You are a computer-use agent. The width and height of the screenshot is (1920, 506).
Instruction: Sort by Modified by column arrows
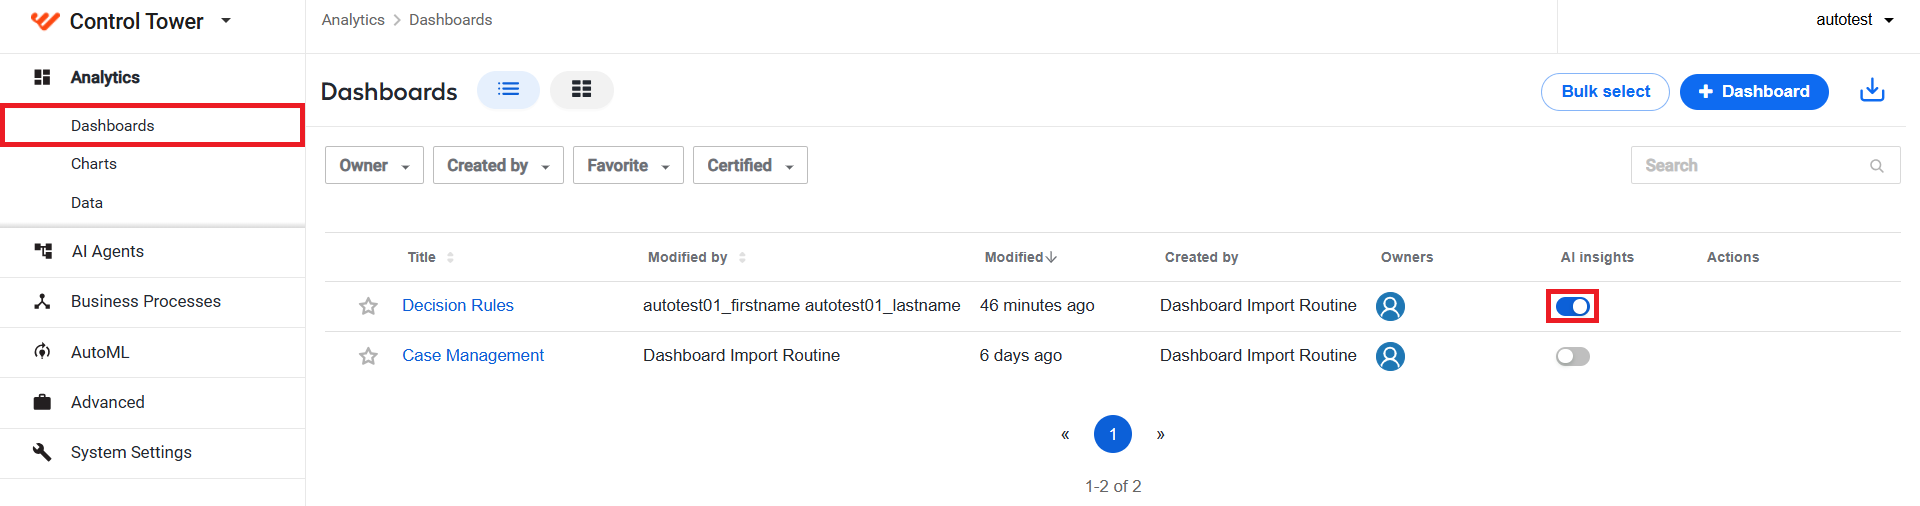coord(742,258)
